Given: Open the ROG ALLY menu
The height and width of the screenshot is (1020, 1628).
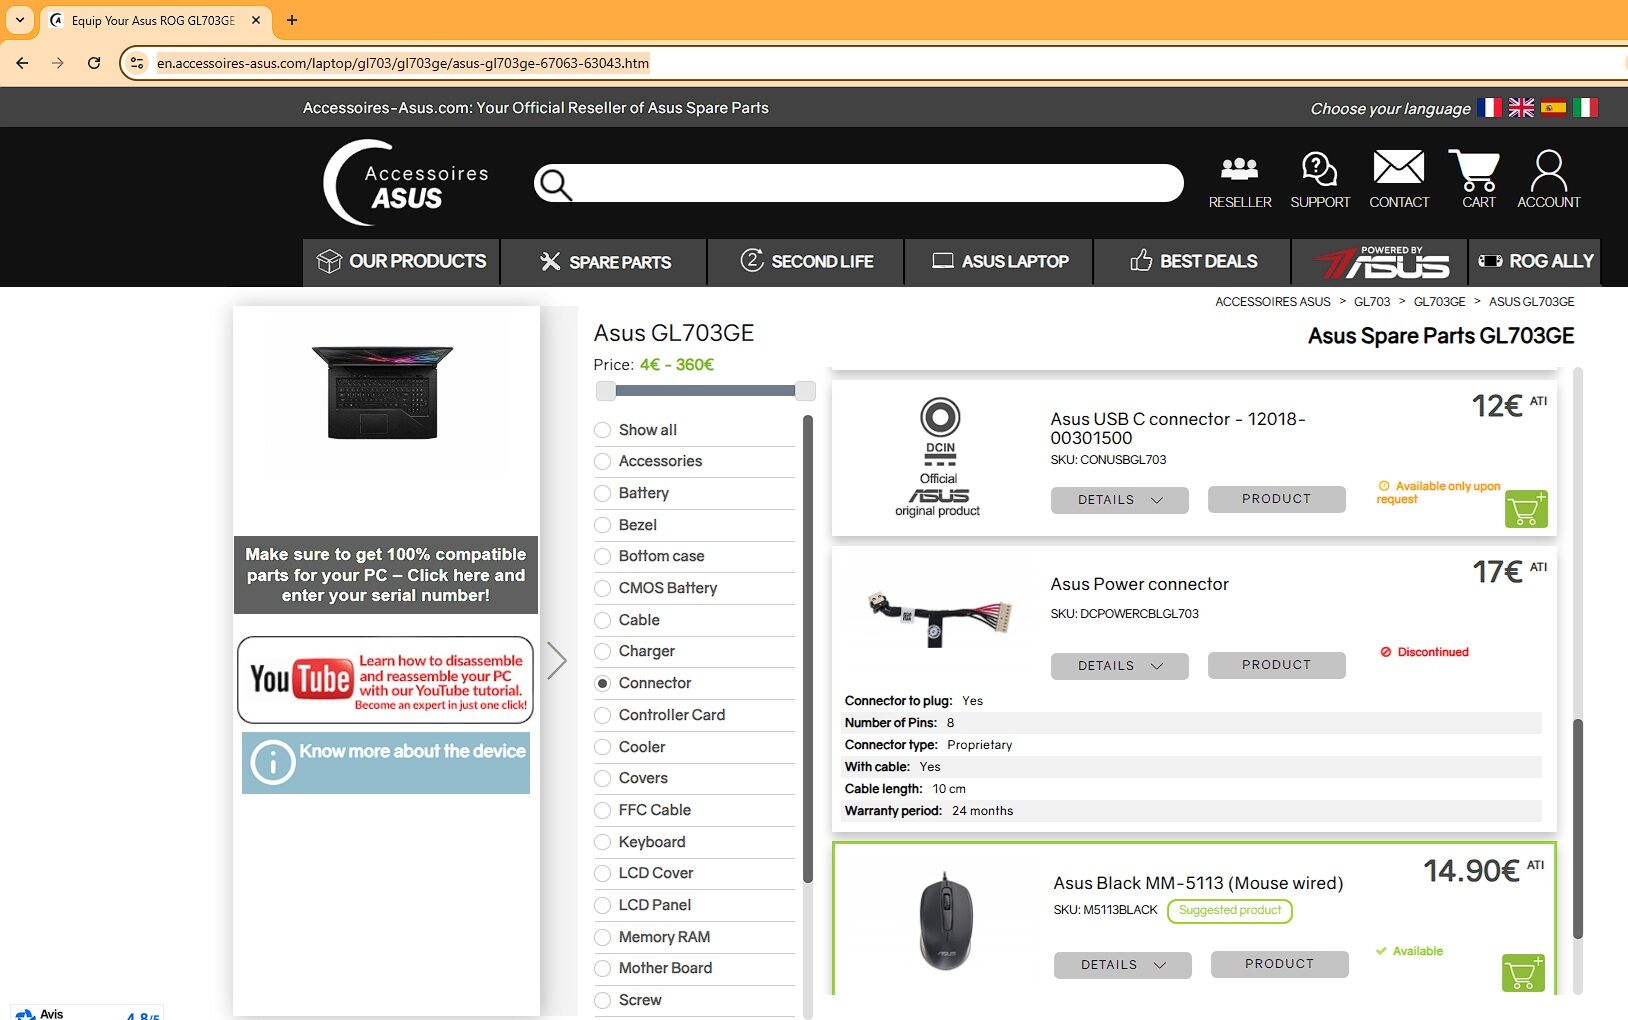Looking at the screenshot, I should [1535, 262].
